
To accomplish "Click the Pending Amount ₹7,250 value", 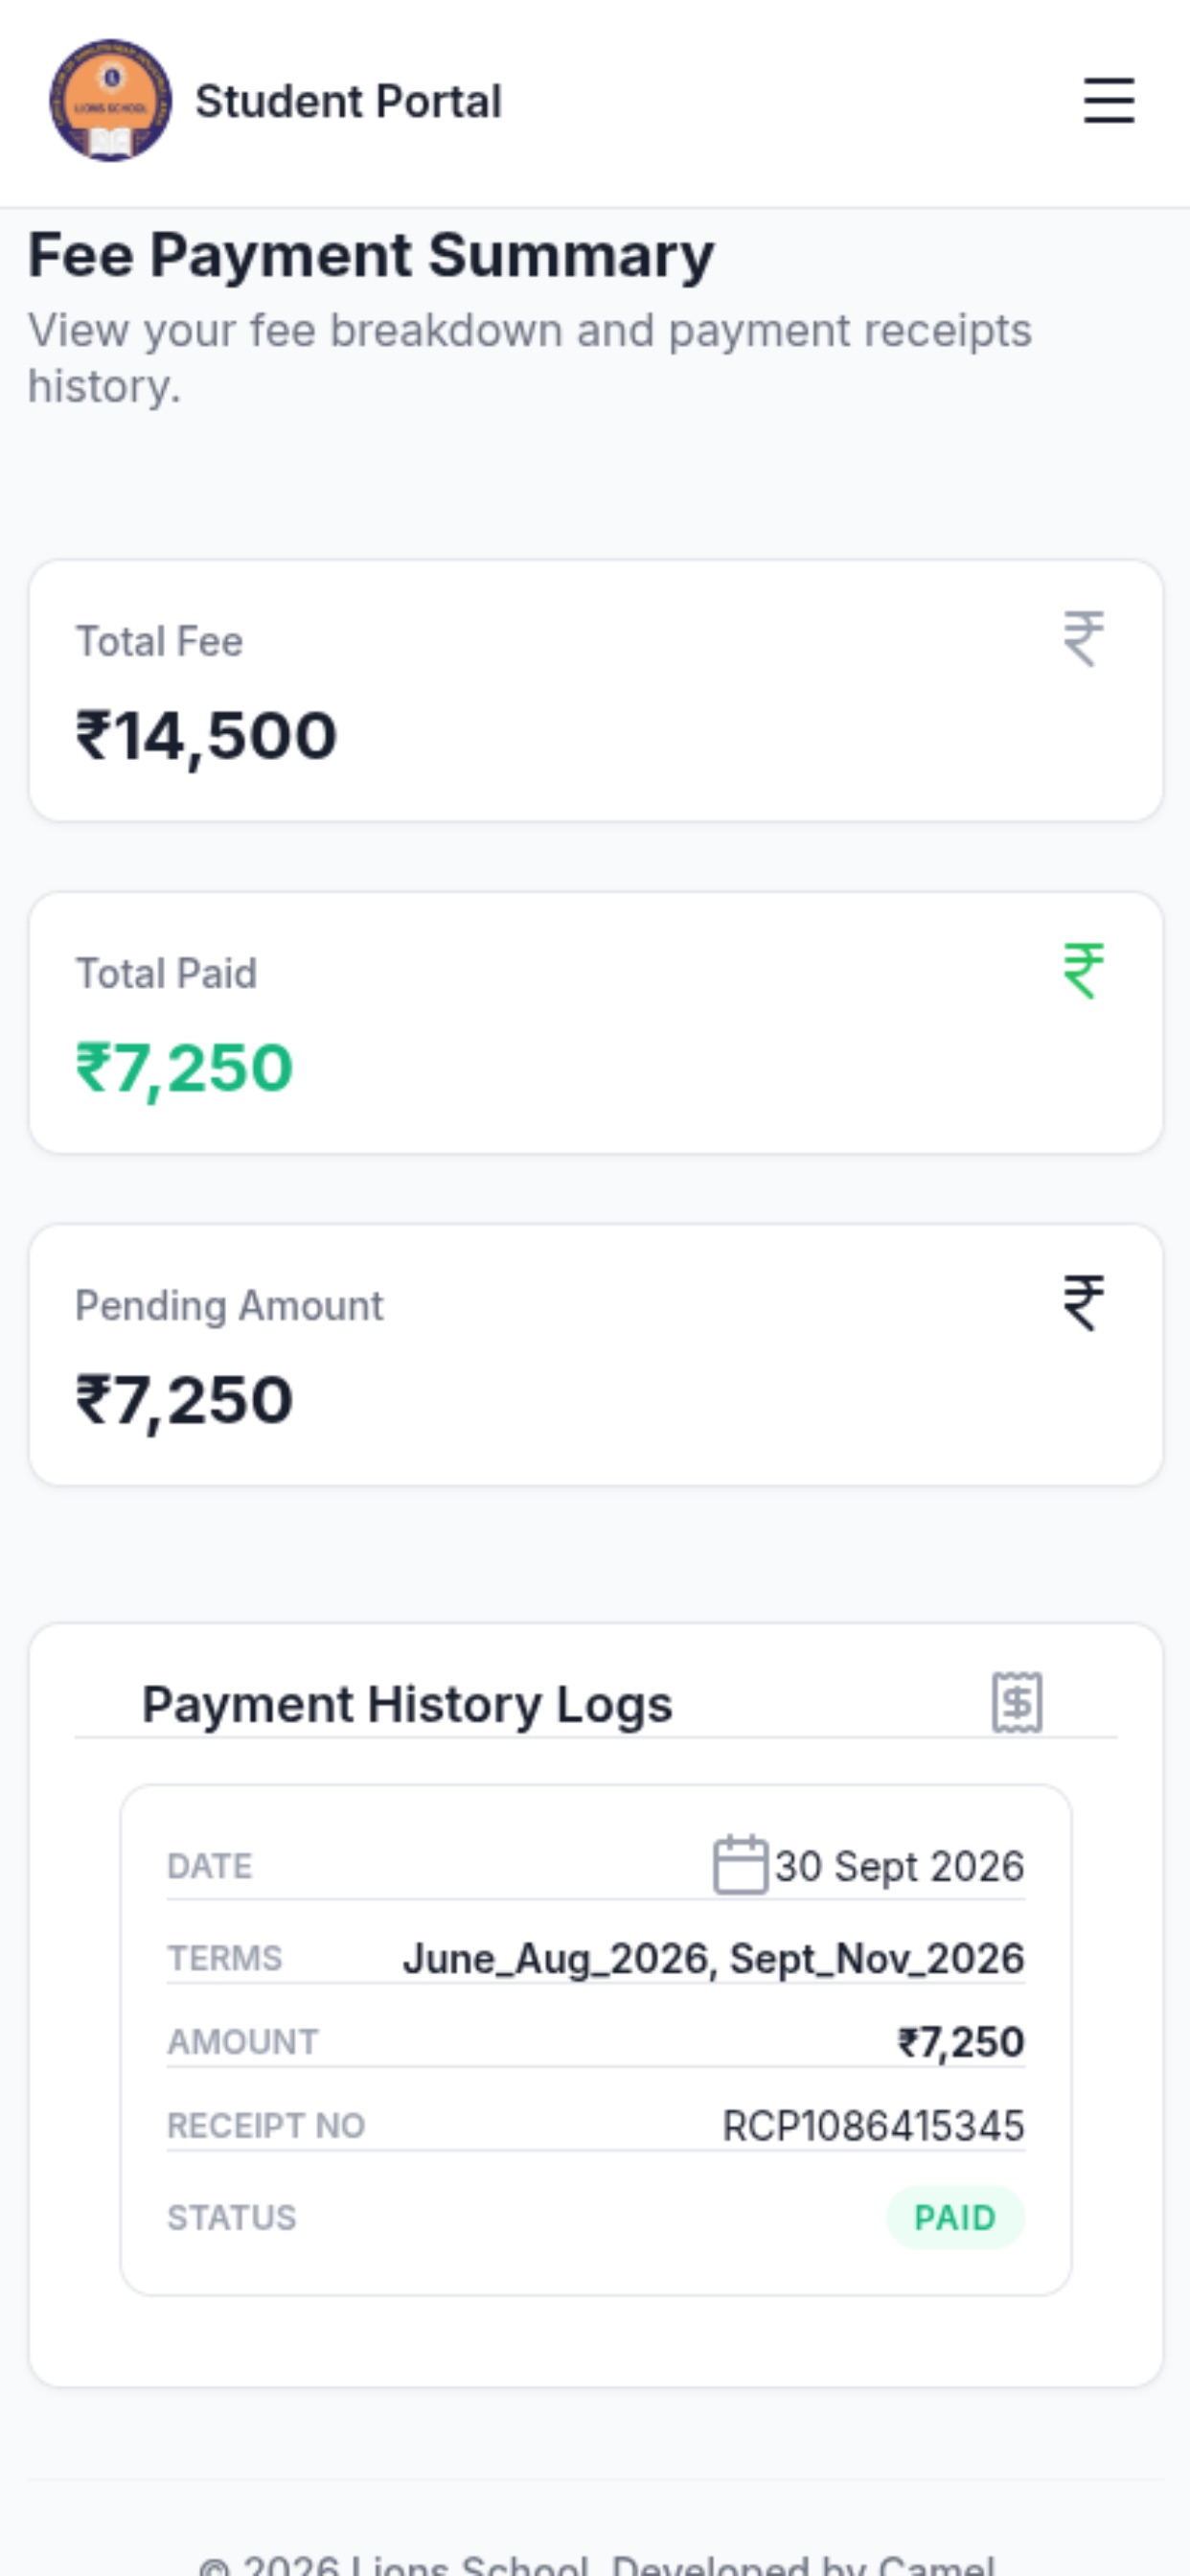I will tap(185, 1399).
